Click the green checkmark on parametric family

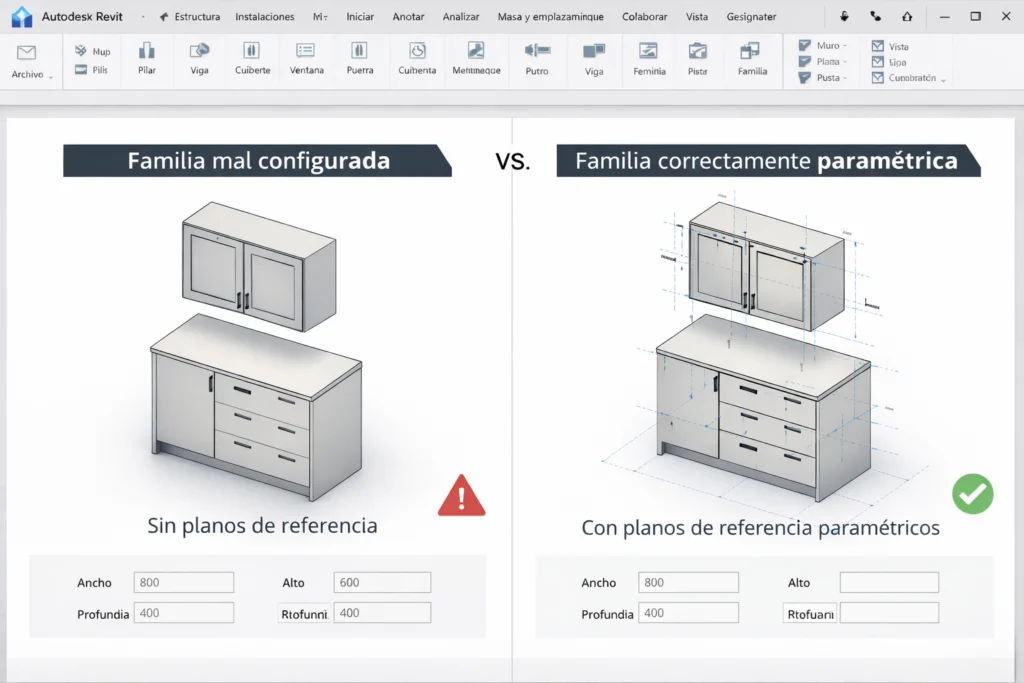tap(971, 494)
